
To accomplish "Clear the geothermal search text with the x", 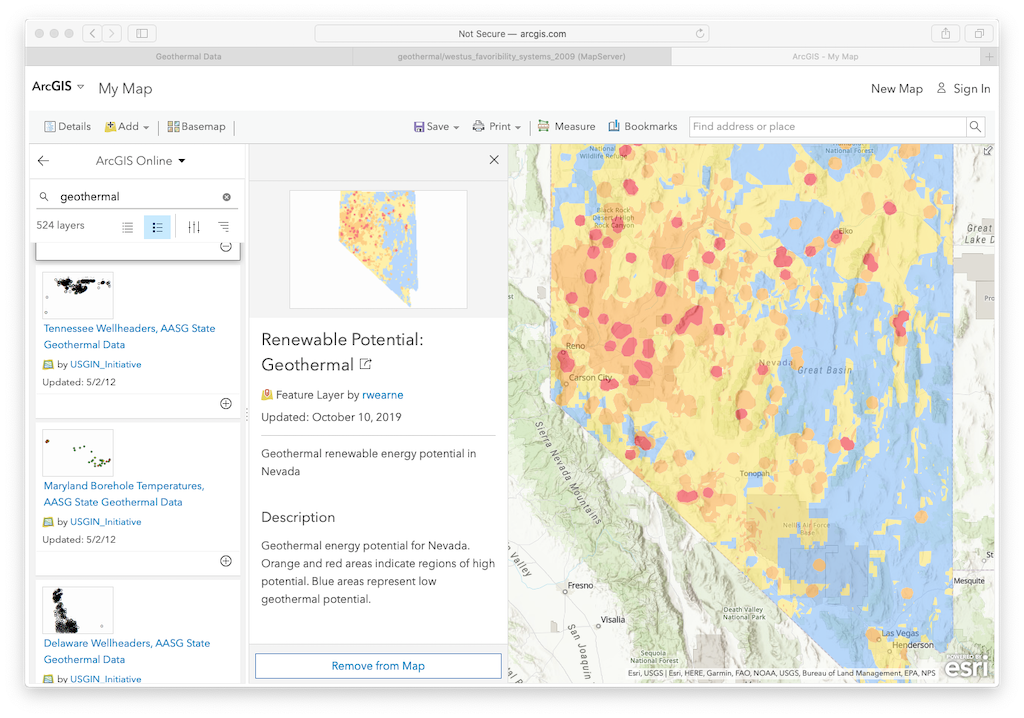I will 227,196.
